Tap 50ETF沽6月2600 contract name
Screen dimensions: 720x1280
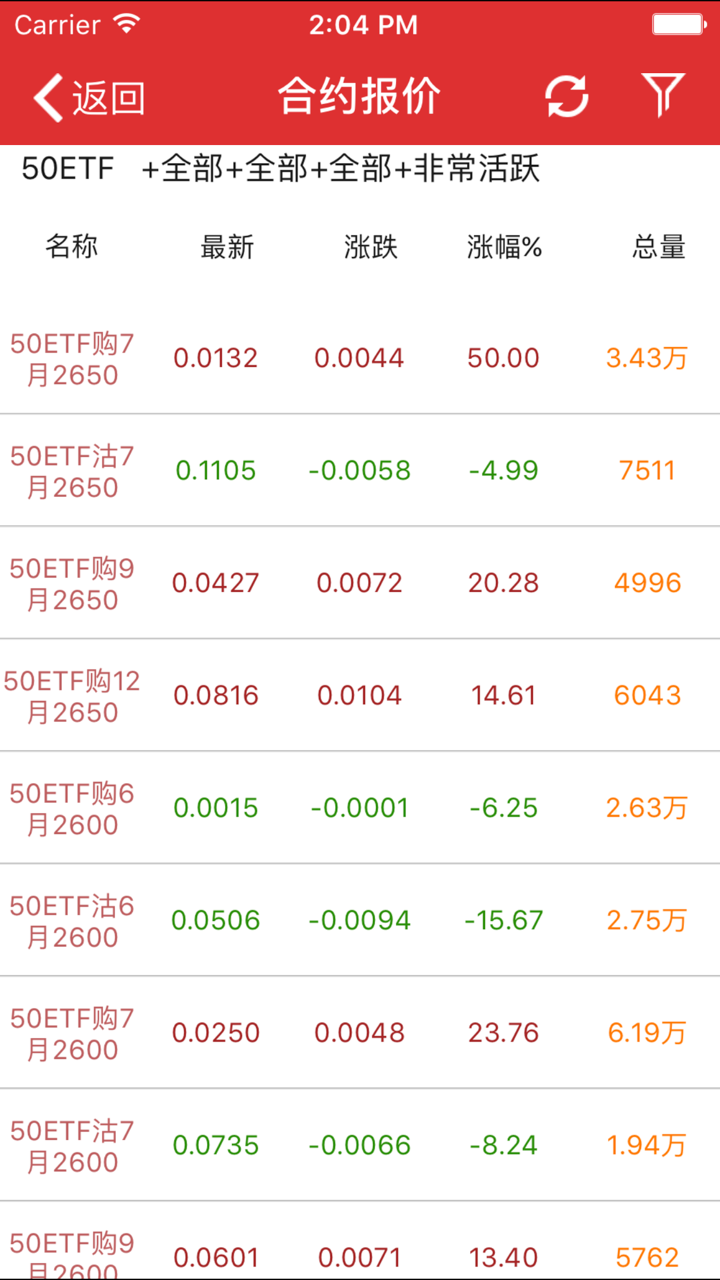pos(72,920)
